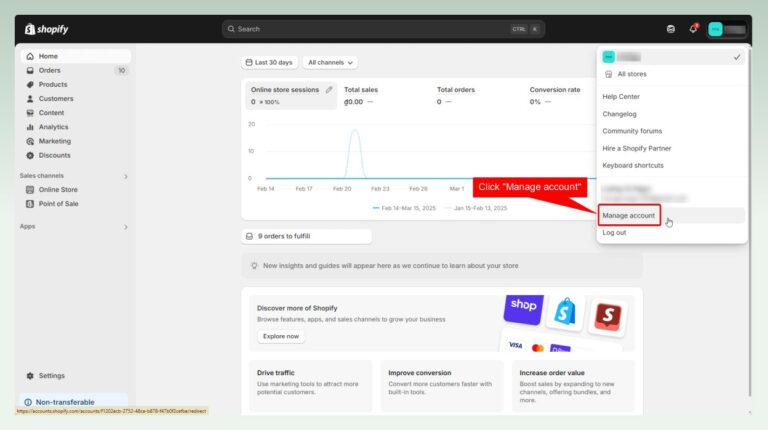The width and height of the screenshot is (768, 430).
Task: Open Marketing page
Action: pos(76,142)
